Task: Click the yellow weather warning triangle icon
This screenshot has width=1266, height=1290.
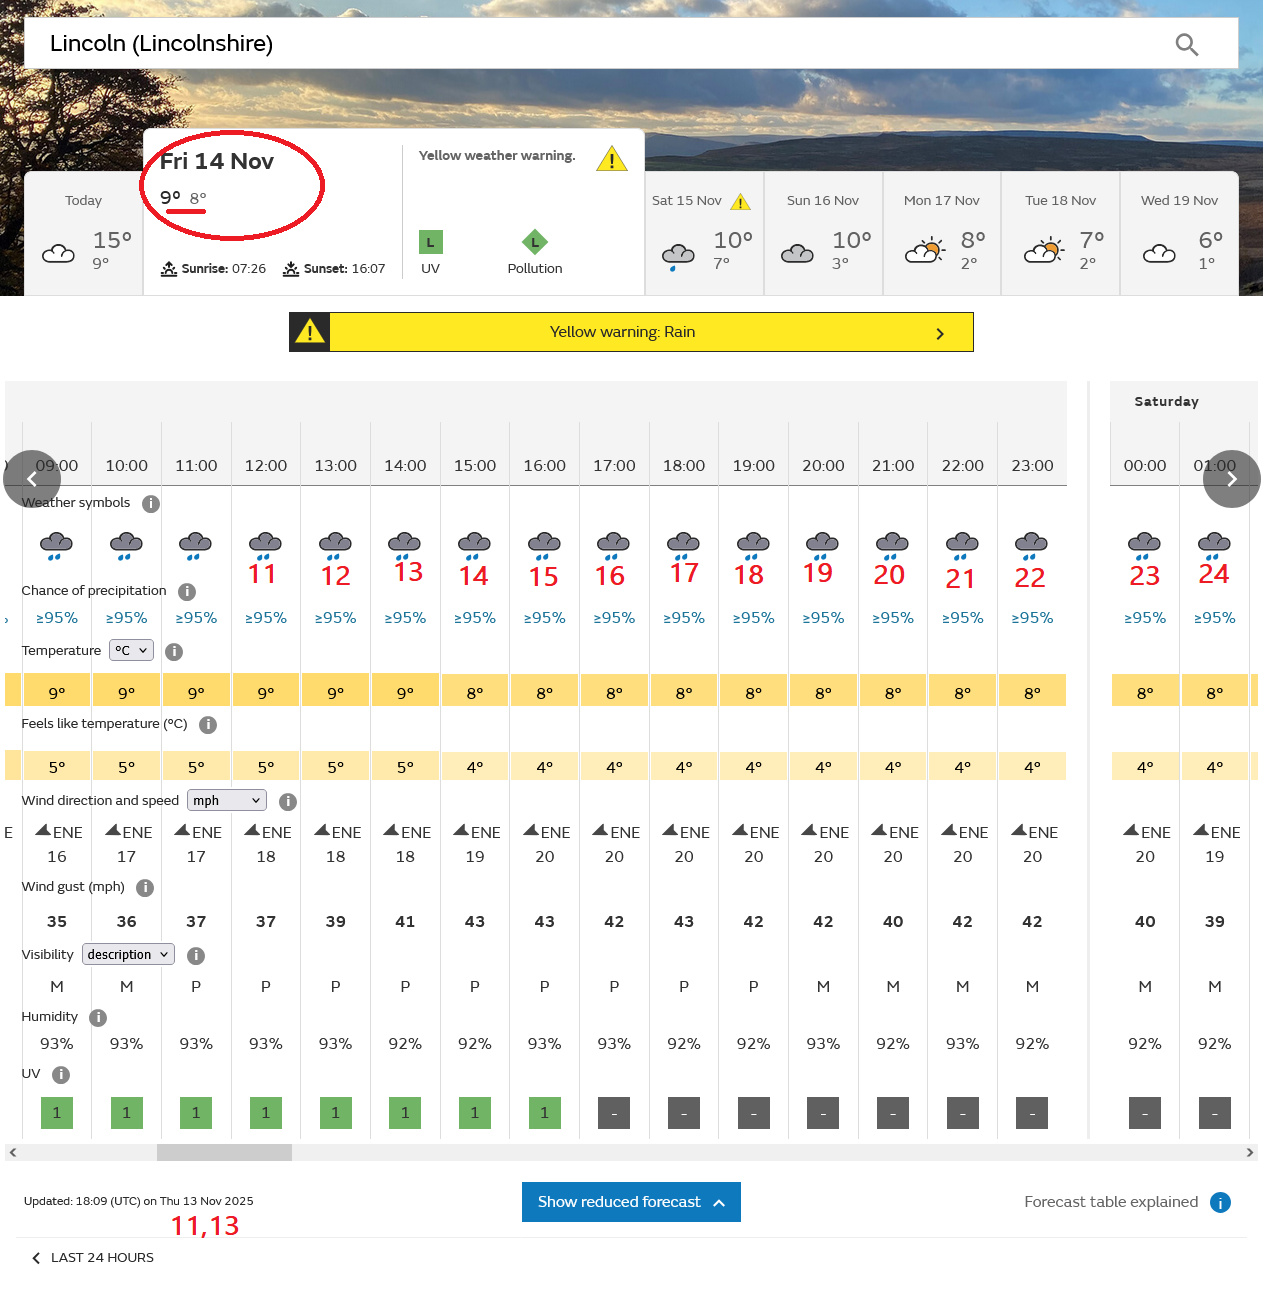Action: click(x=611, y=159)
